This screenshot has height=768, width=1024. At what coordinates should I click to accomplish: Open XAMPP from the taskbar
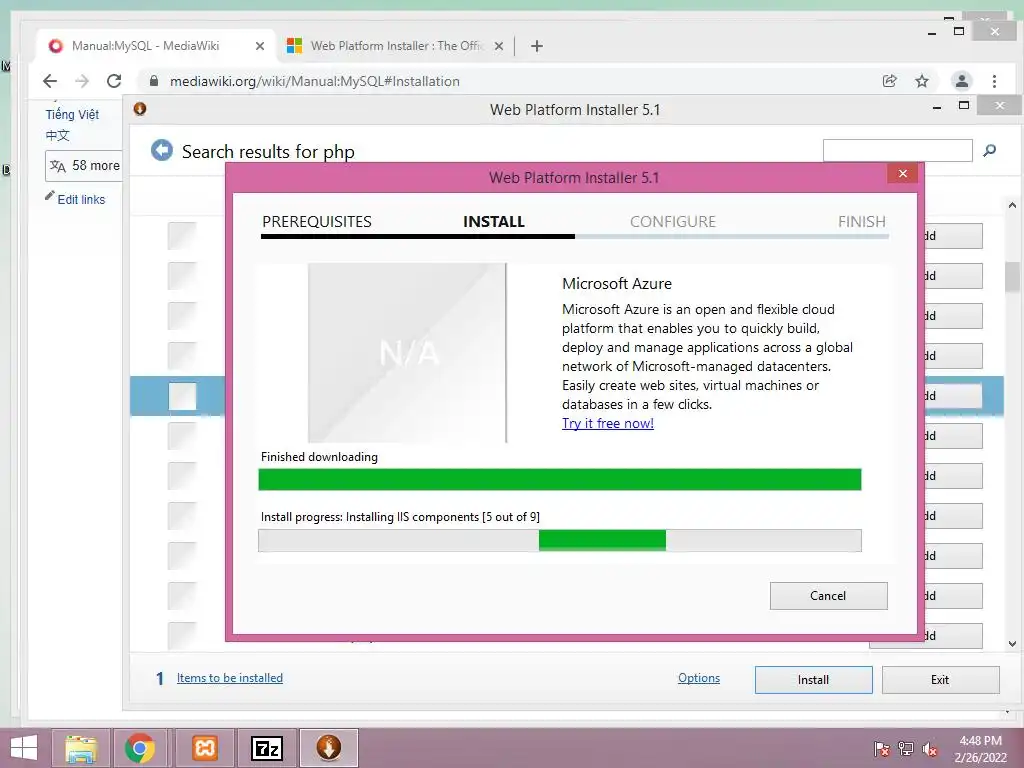[204, 748]
